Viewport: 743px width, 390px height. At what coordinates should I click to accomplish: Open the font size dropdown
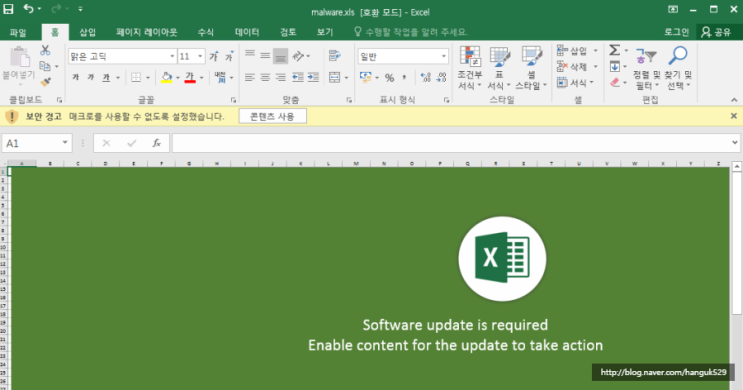[x=200, y=56]
